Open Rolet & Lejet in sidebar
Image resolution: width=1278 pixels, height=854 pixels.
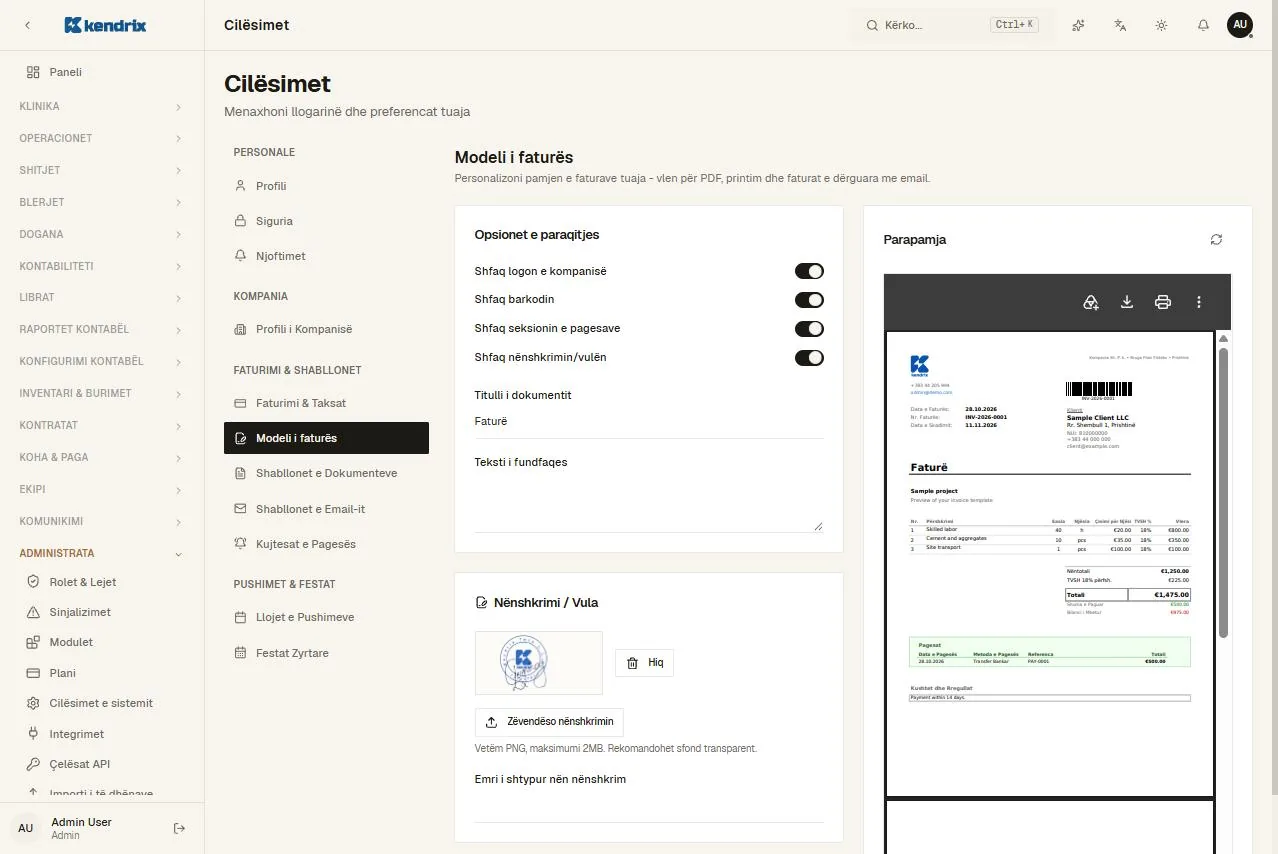point(102,582)
